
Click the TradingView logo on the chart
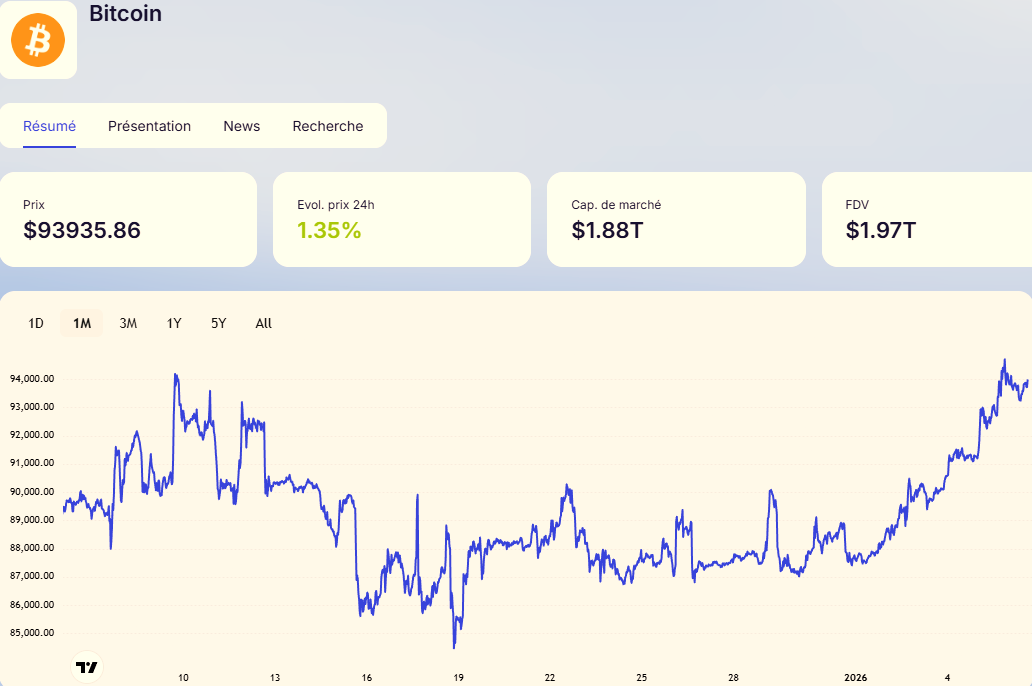[87, 667]
